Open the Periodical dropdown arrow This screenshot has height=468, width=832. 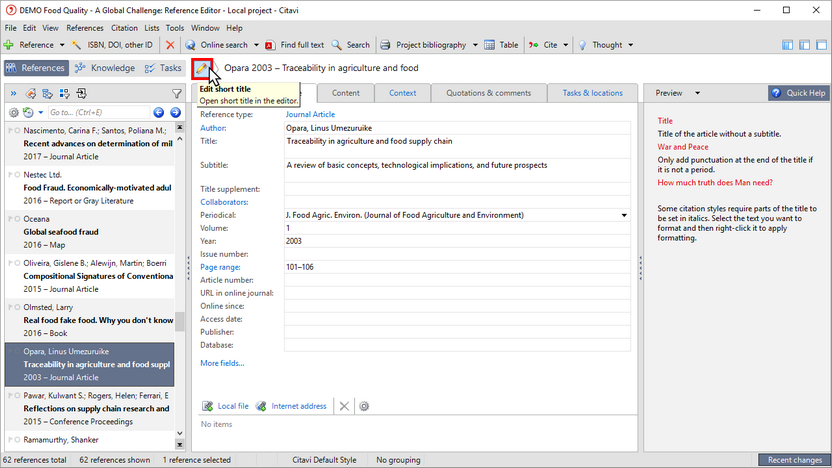tap(624, 215)
